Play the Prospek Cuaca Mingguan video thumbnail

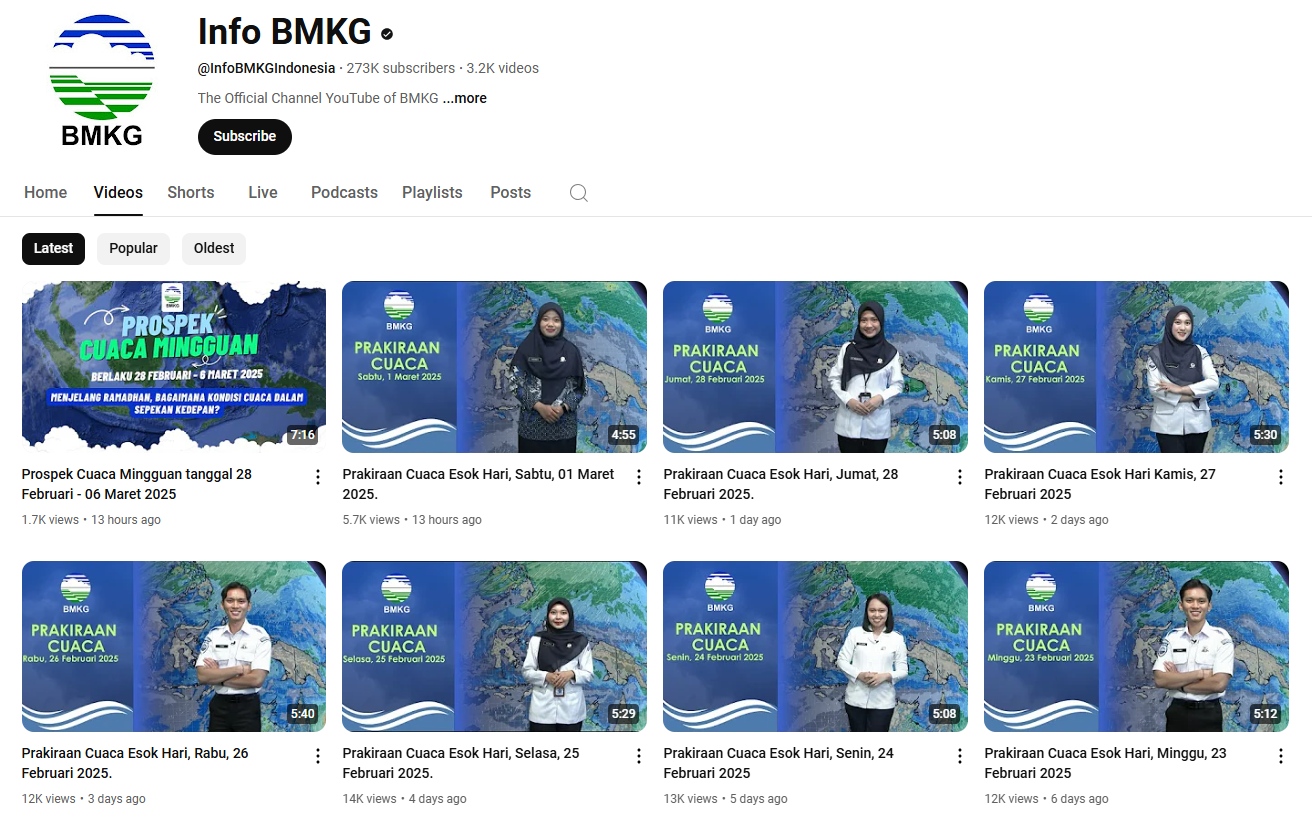coord(174,366)
